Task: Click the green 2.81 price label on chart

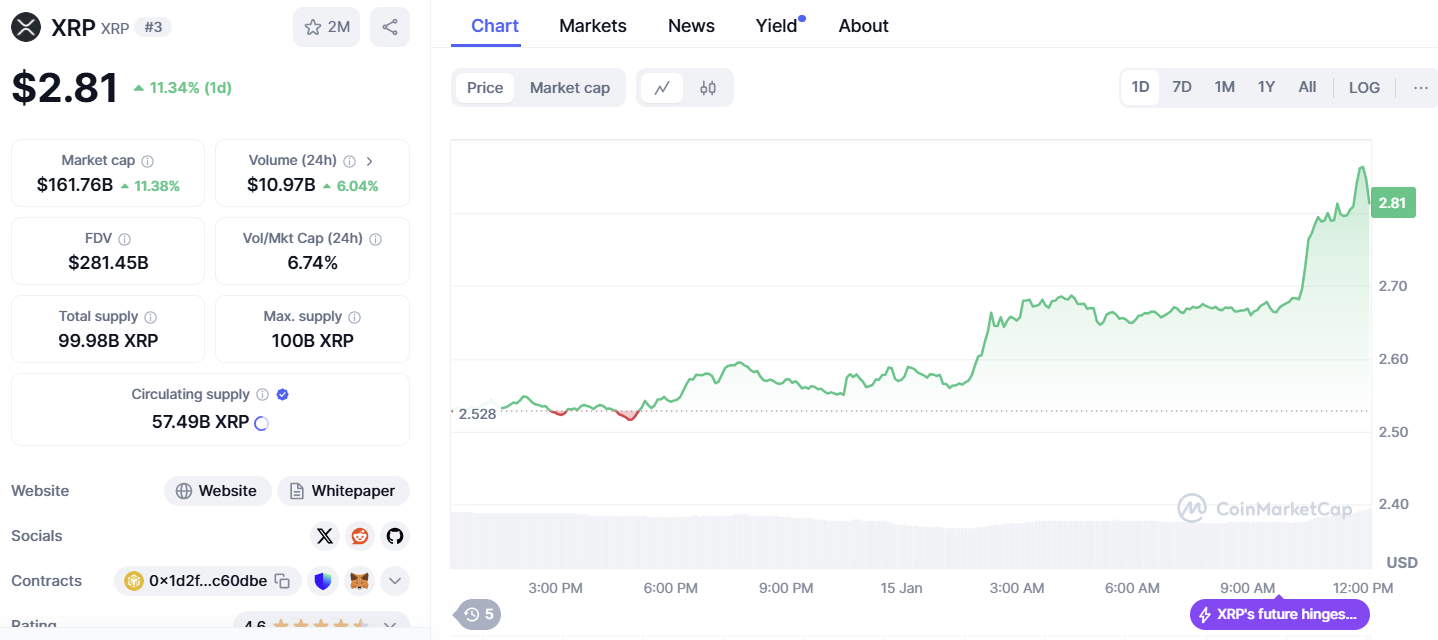Action: (x=1392, y=203)
